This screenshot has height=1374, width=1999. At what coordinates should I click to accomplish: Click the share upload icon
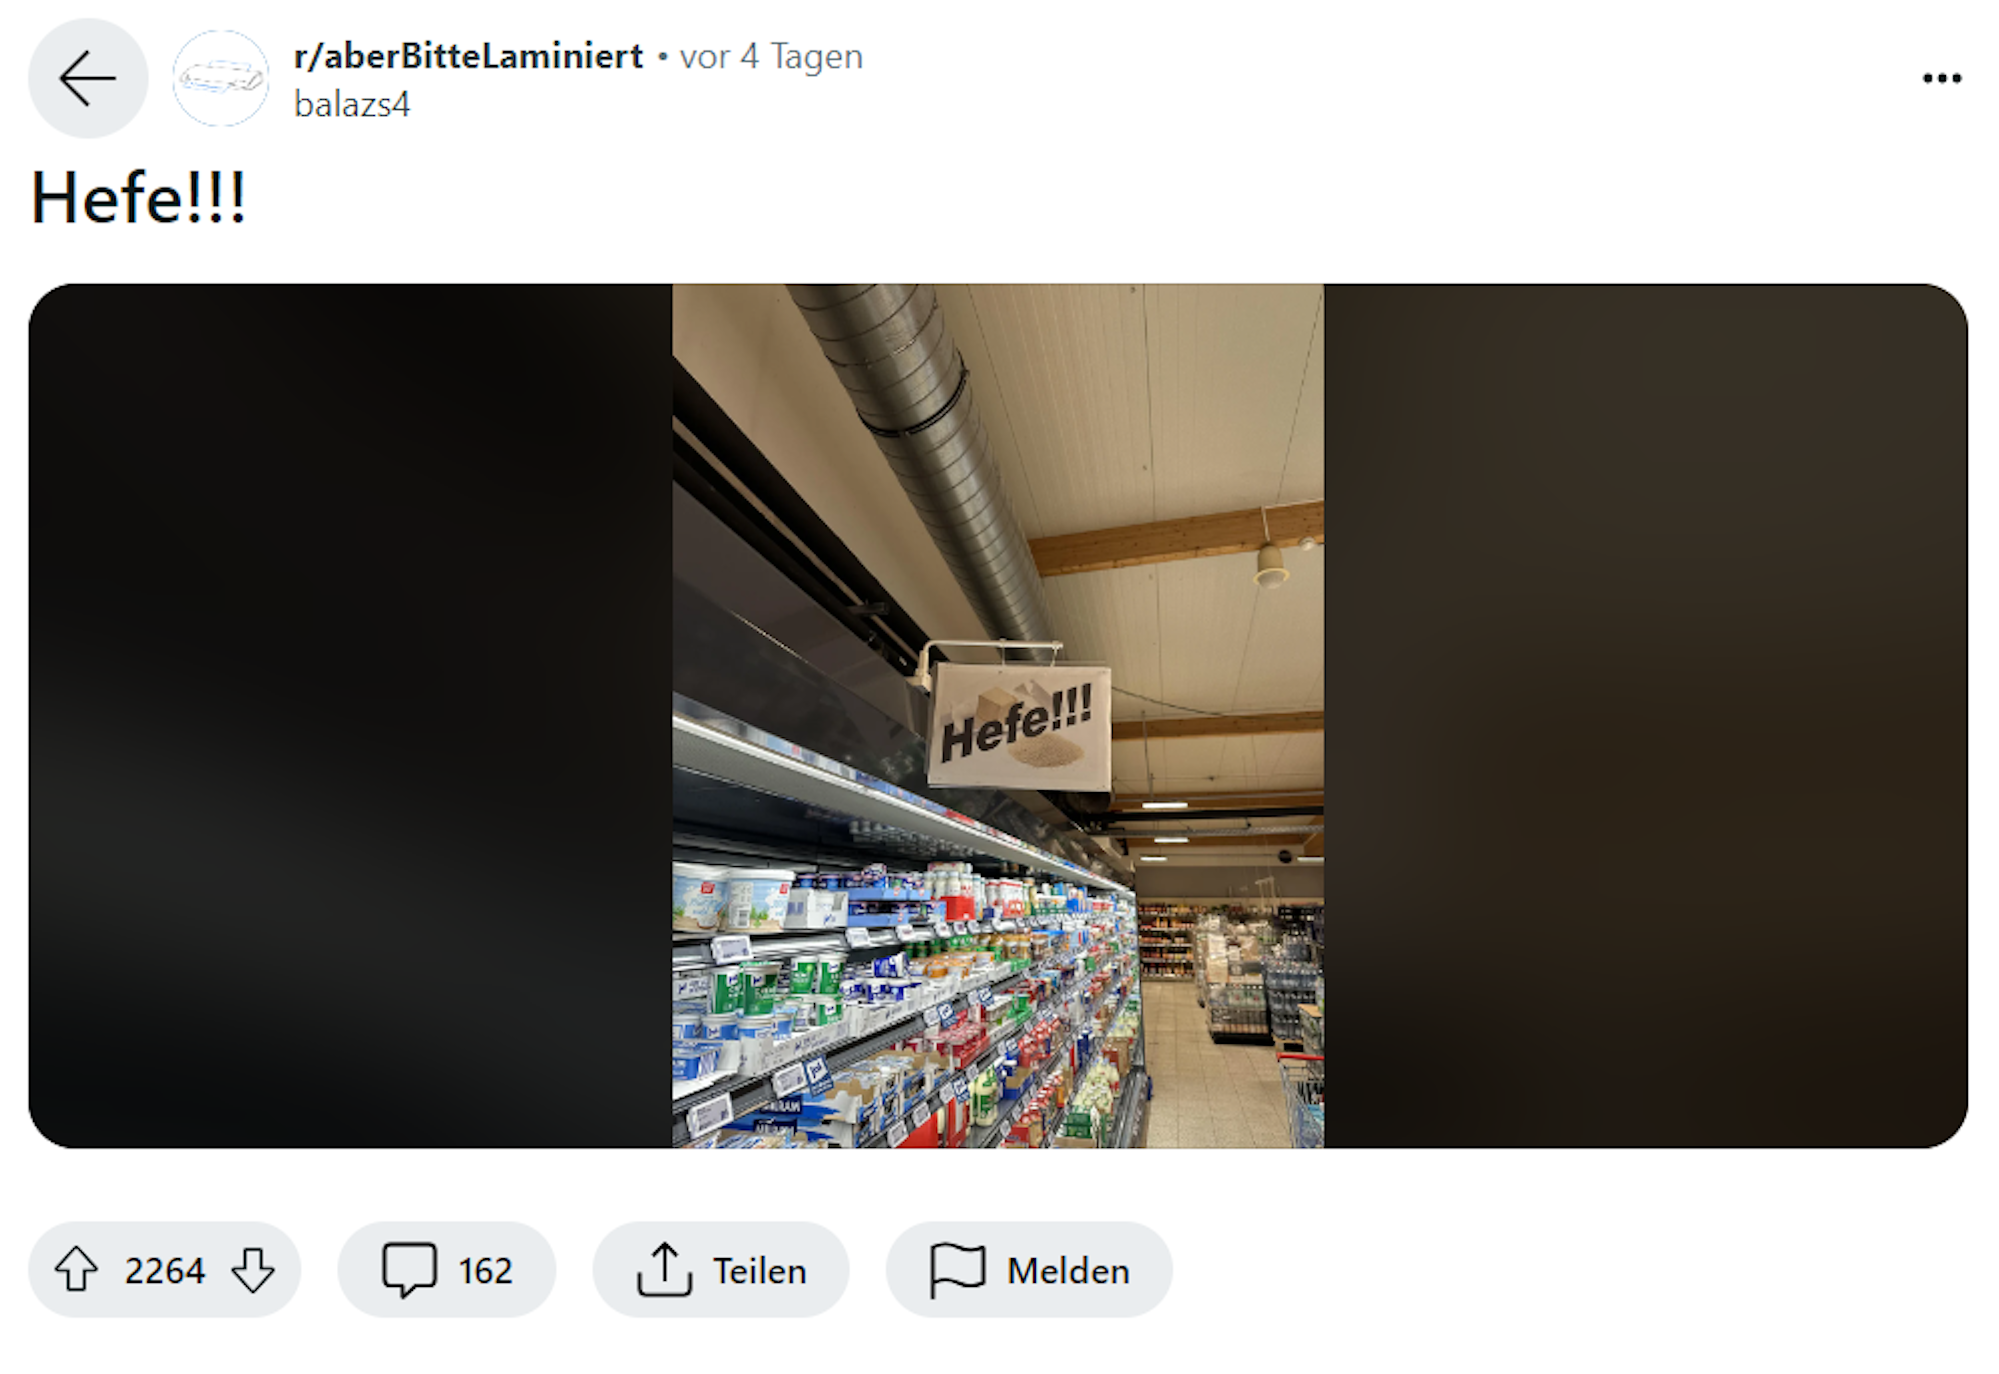(664, 1269)
